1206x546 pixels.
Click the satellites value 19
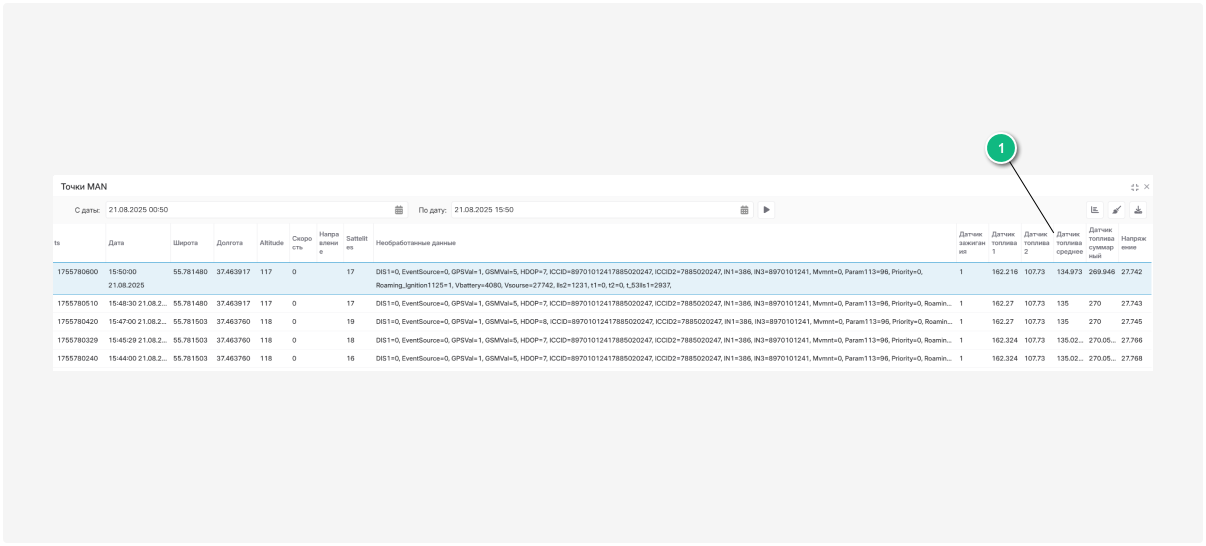pos(351,322)
